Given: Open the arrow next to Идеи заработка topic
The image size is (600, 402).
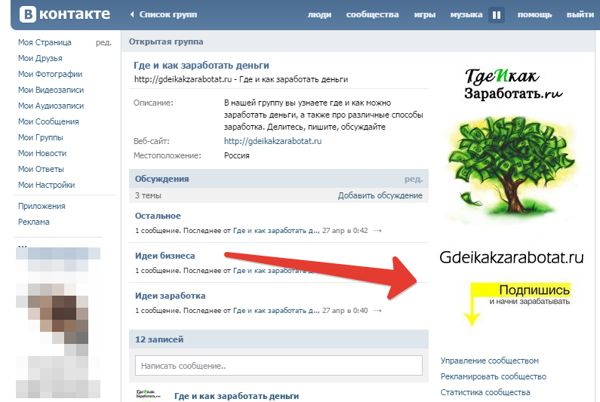Looking at the screenshot, I should [377, 311].
